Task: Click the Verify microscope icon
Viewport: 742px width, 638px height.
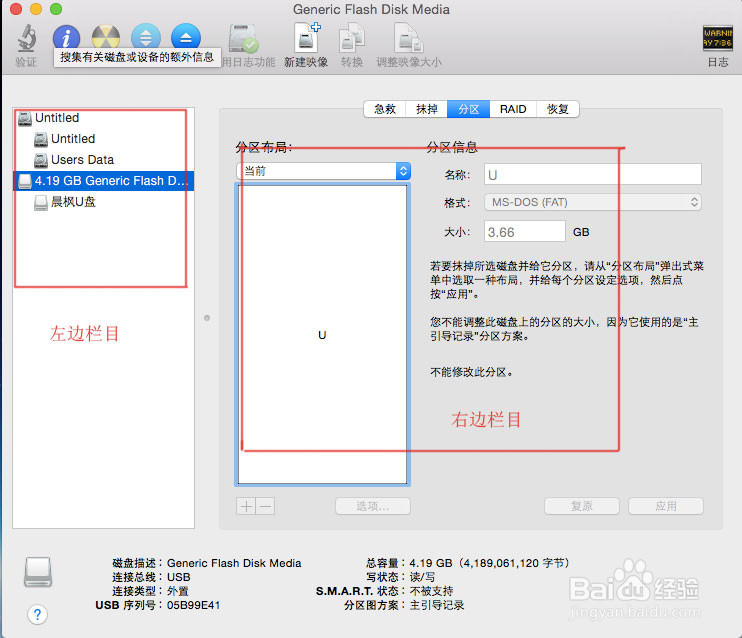Action: [x=26, y=38]
